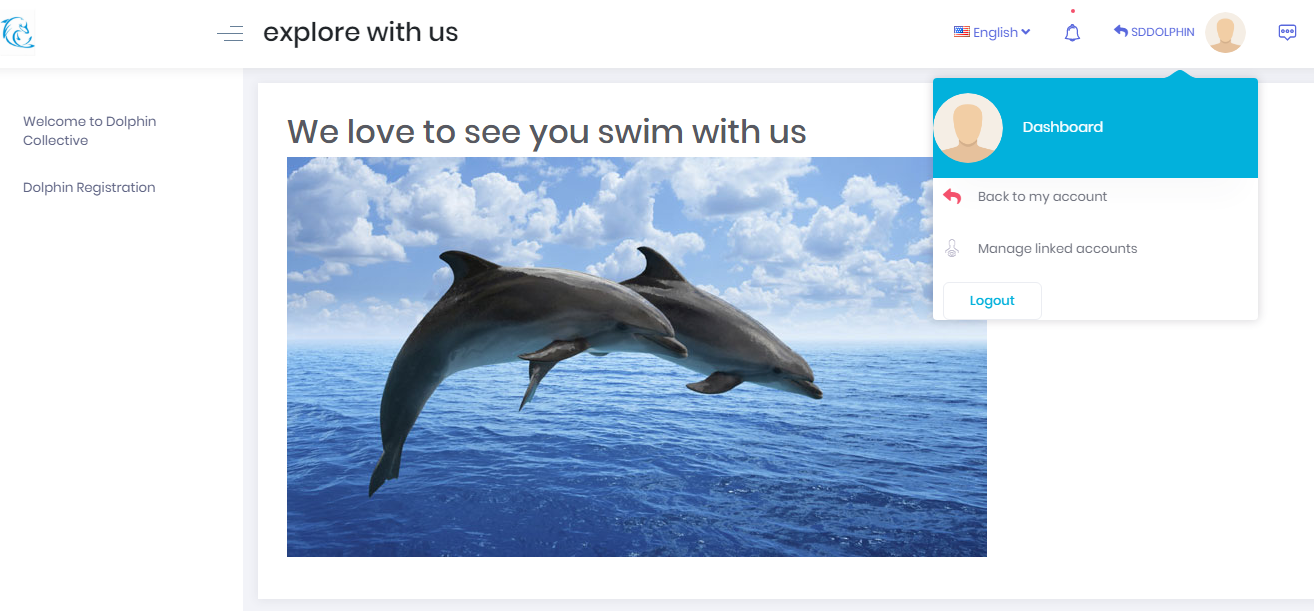
Task: Open the English language dropdown
Action: [992, 32]
